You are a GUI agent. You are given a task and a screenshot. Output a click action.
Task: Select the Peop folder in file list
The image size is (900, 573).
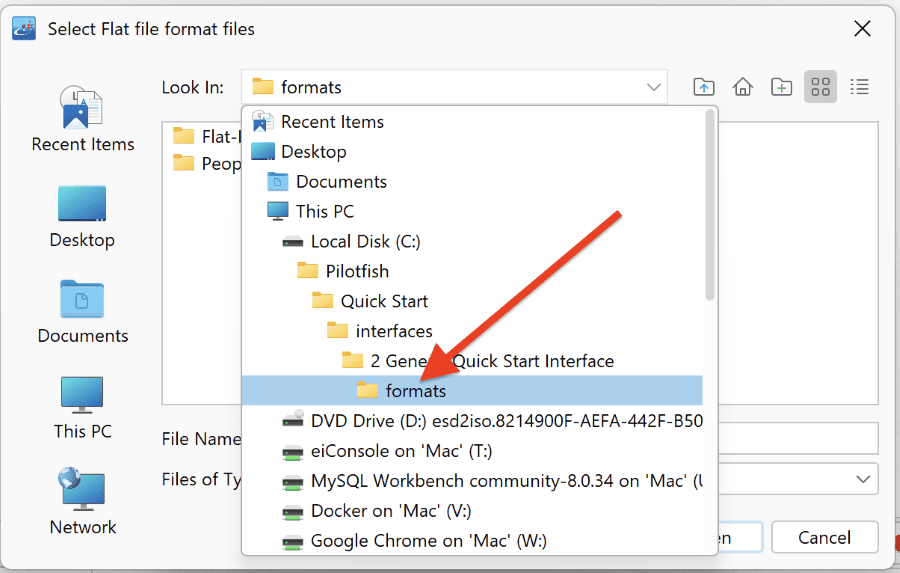tap(207, 164)
